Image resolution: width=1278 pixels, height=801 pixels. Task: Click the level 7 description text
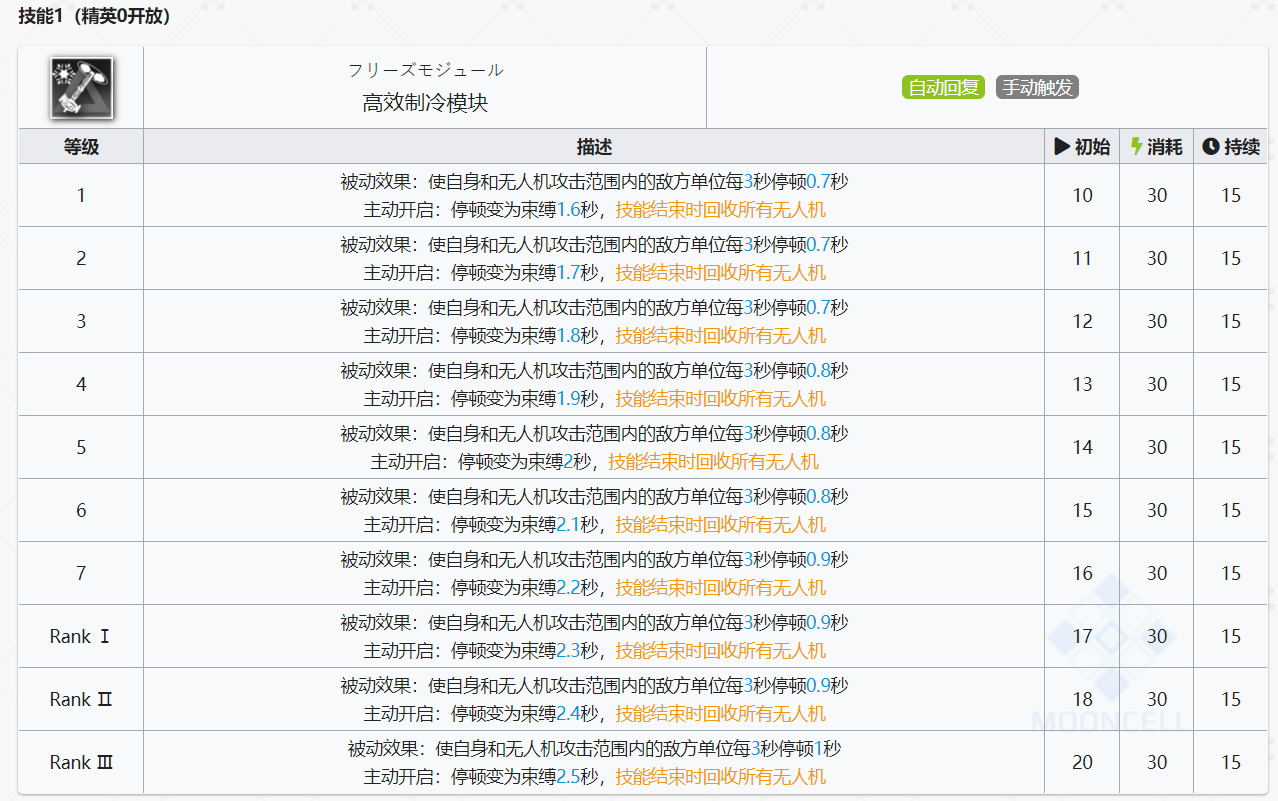click(x=594, y=574)
